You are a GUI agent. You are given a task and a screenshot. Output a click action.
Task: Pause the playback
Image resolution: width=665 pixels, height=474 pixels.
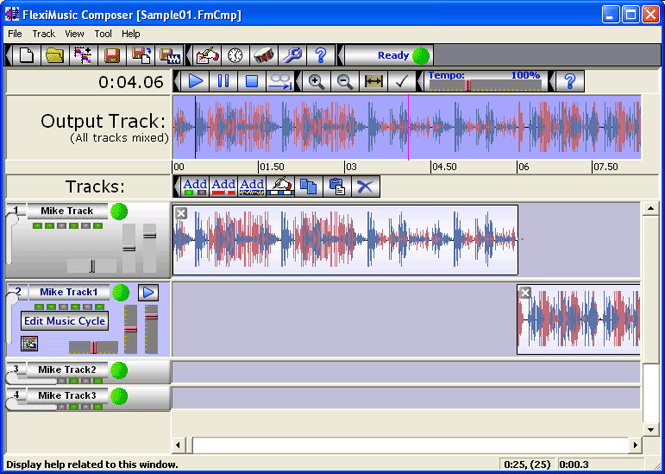pyautogui.click(x=224, y=82)
